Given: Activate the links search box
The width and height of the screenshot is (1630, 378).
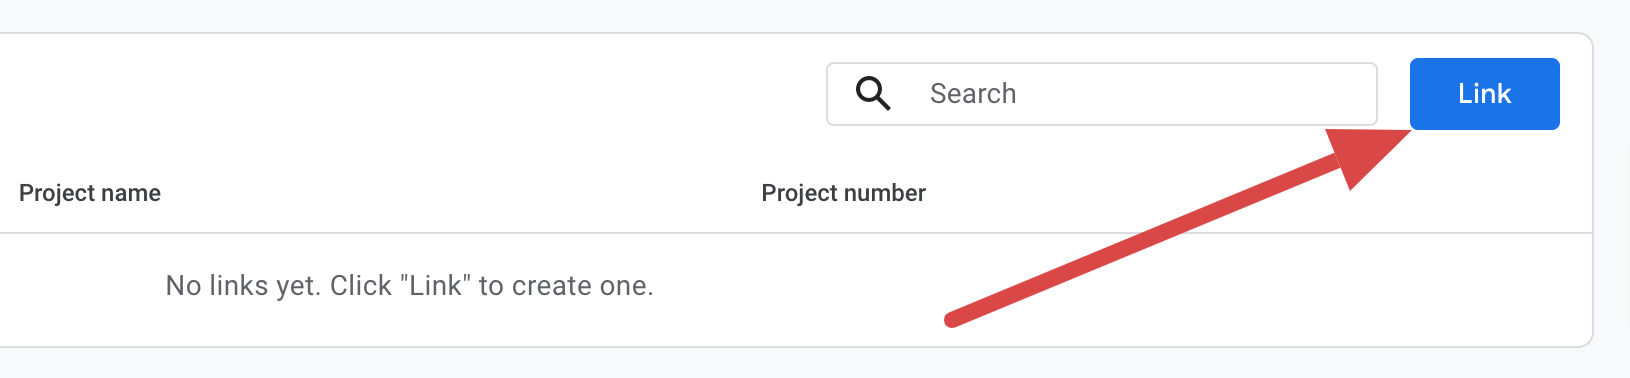Looking at the screenshot, I should tap(1101, 94).
